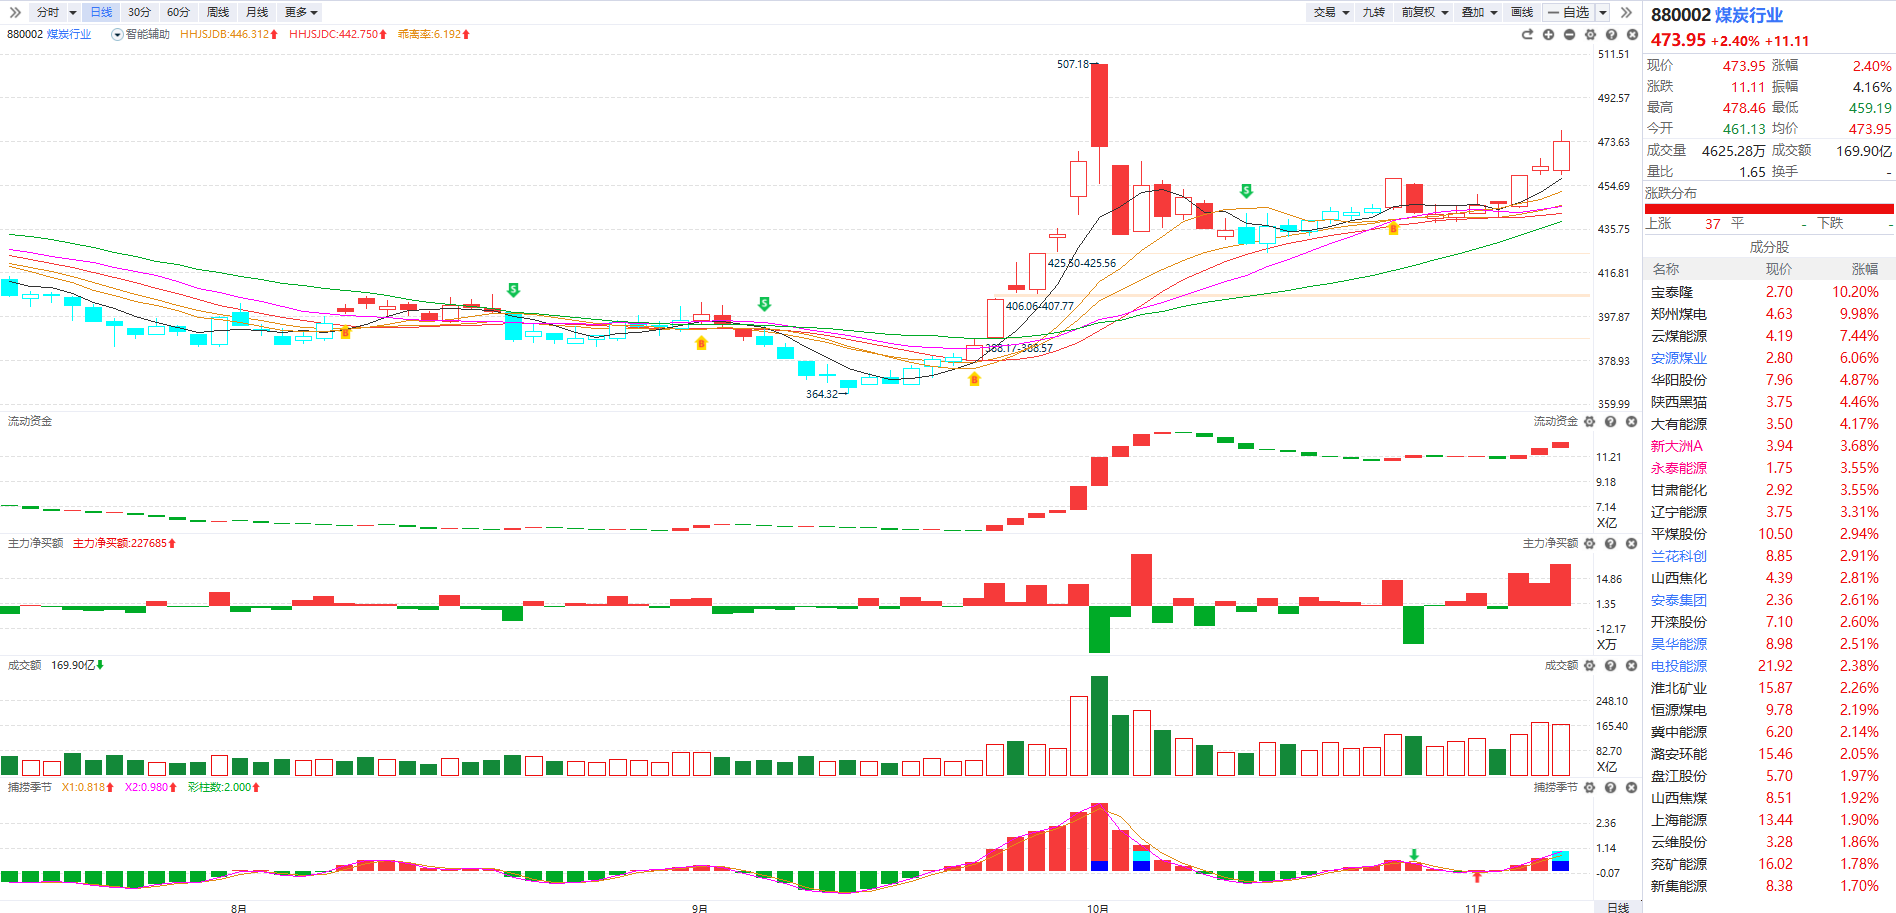The height and width of the screenshot is (913, 1896).
Task: Open the 前复权 adjustment dropdown
Action: (1424, 12)
